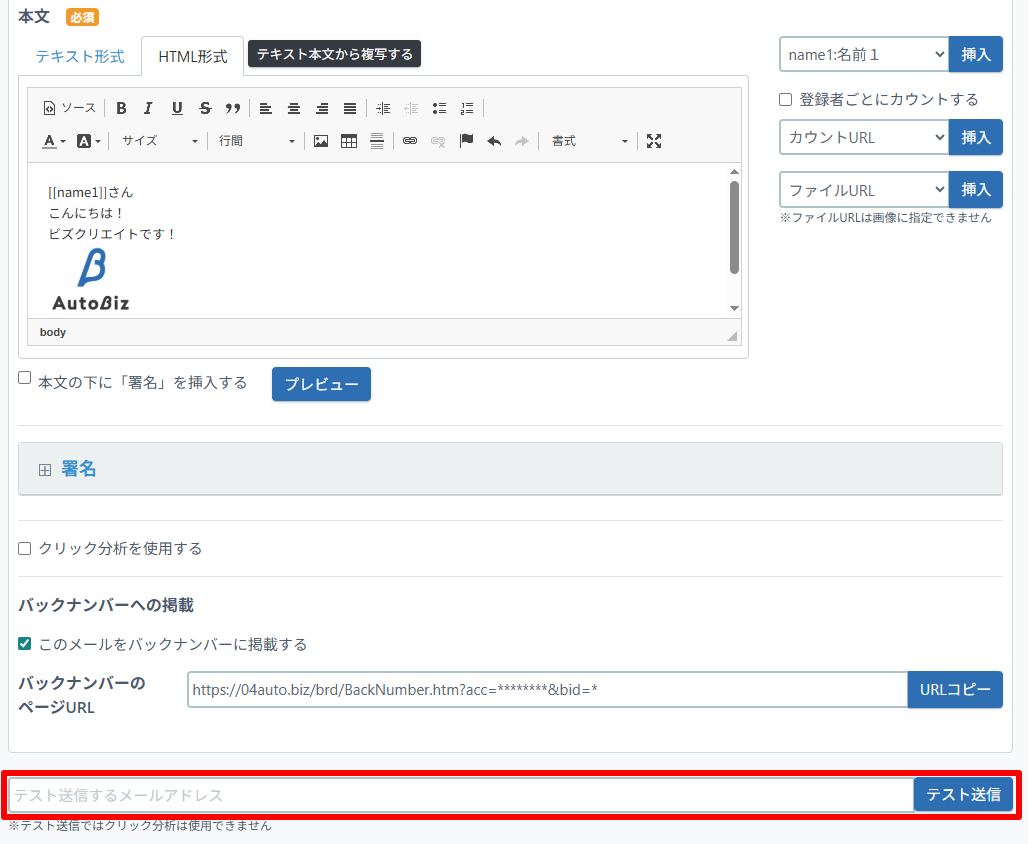Click the テスト送信 button
This screenshot has height=844, width=1030.
pyautogui.click(x=963, y=795)
